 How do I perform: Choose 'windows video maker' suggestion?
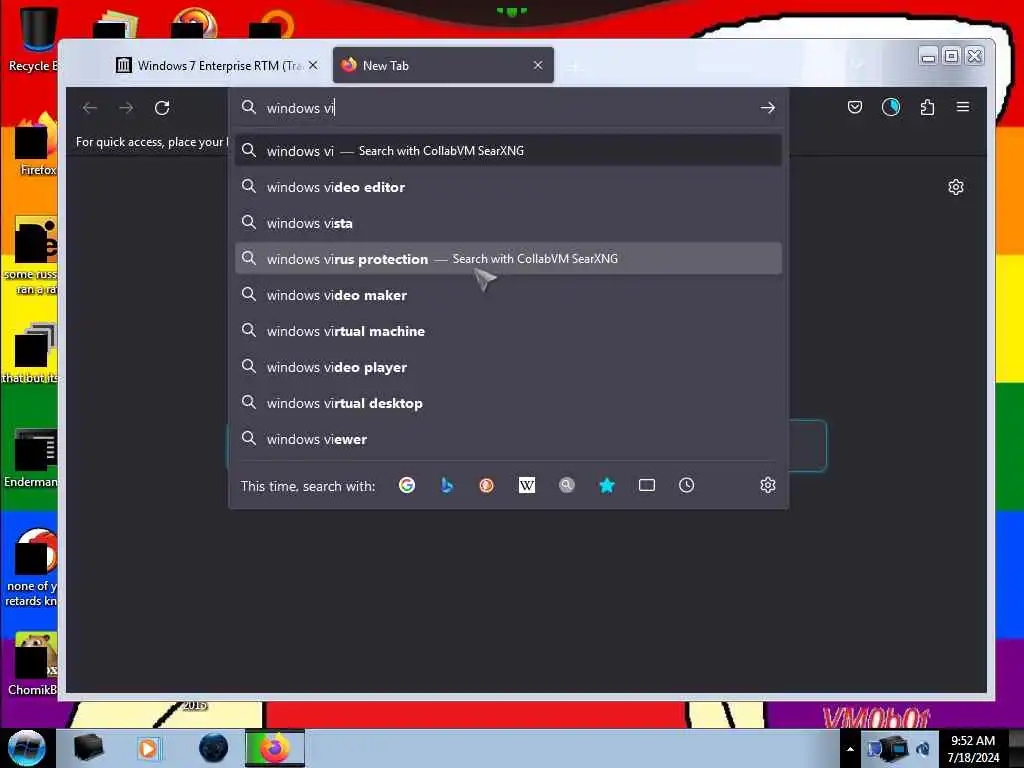coord(508,295)
